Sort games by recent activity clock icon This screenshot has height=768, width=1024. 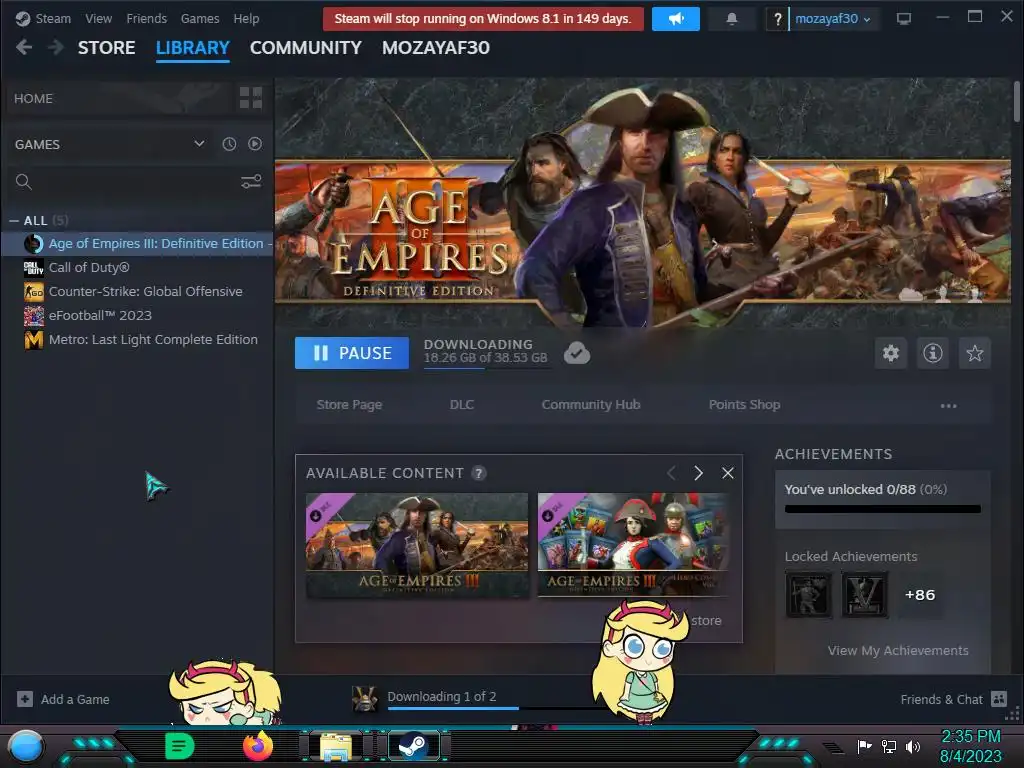pos(229,144)
